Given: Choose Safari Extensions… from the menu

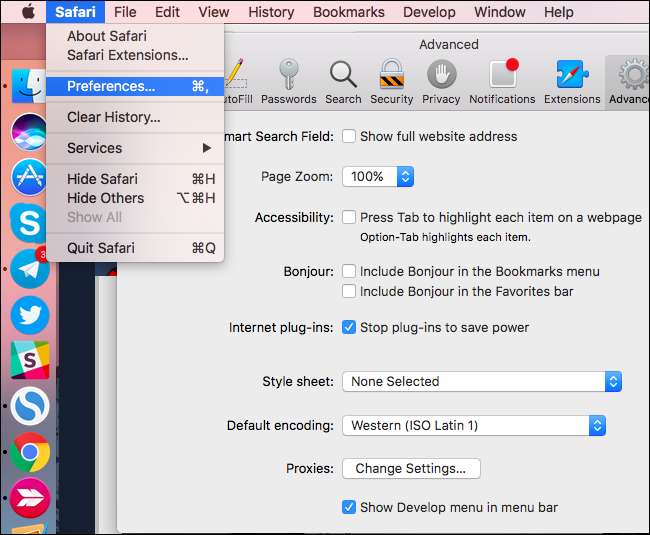Looking at the screenshot, I should [135, 55].
